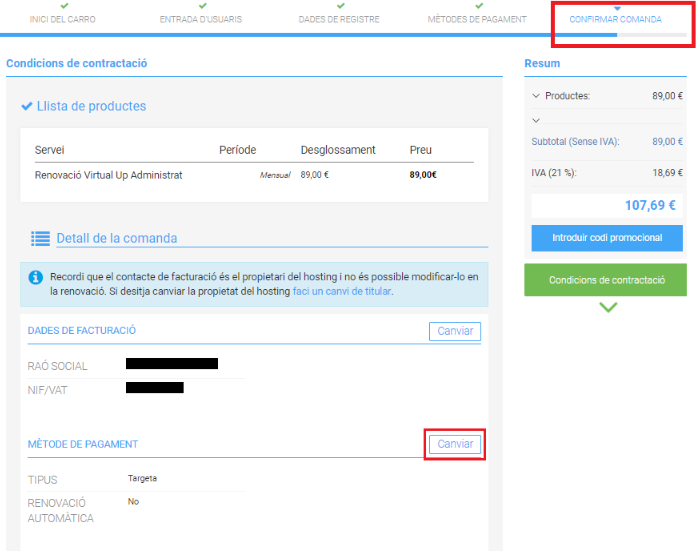Click the Servei column header

coord(50,150)
